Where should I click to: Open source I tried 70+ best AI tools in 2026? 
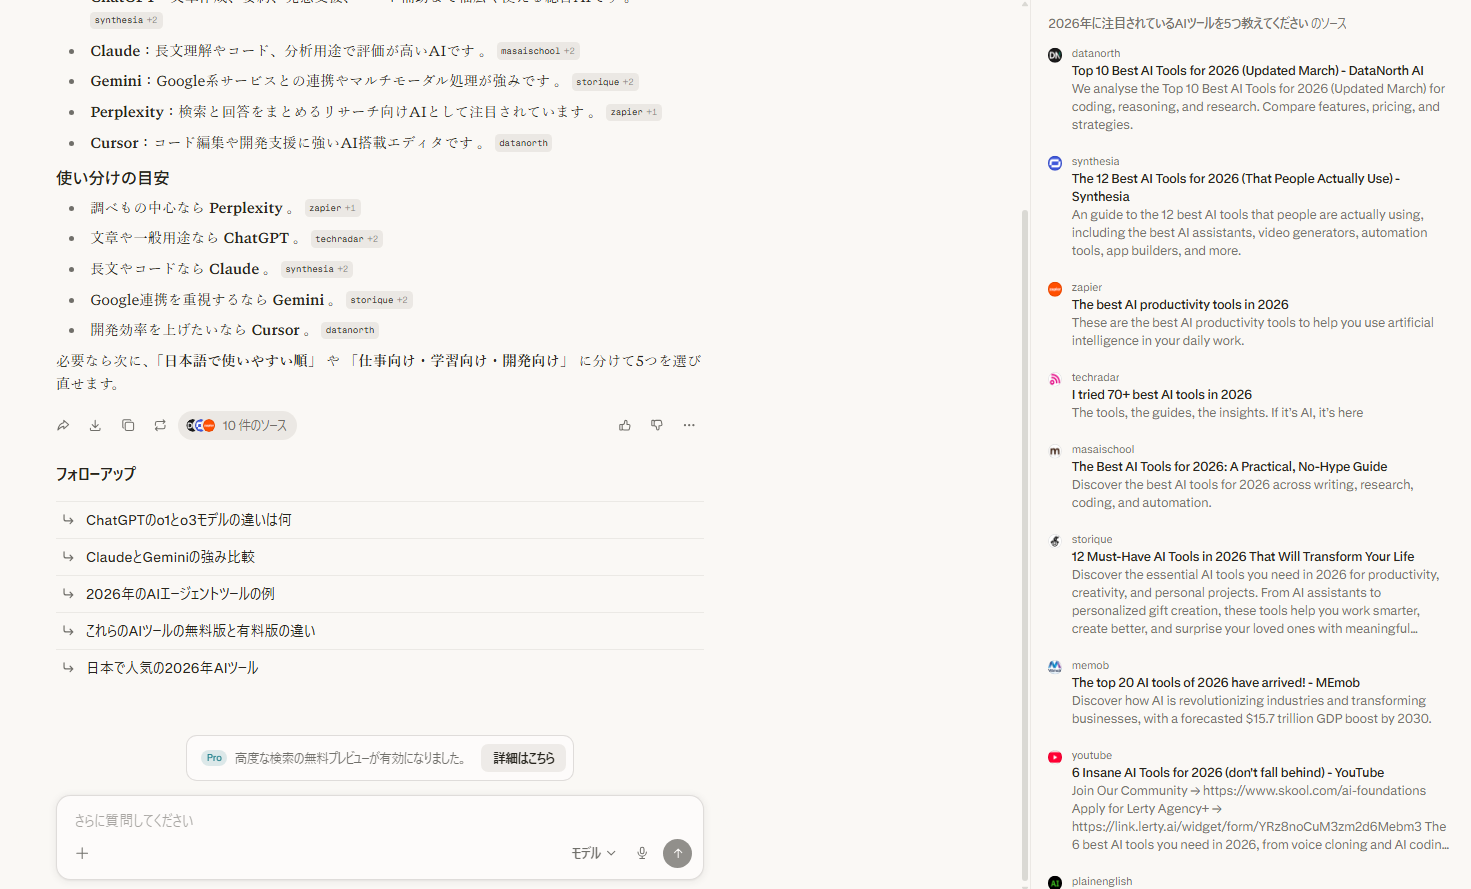(x=1162, y=395)
